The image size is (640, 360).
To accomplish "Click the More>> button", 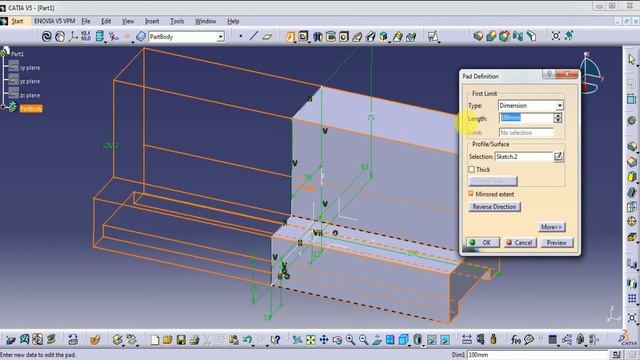I will pyautogui.click(x=551, y=227).
